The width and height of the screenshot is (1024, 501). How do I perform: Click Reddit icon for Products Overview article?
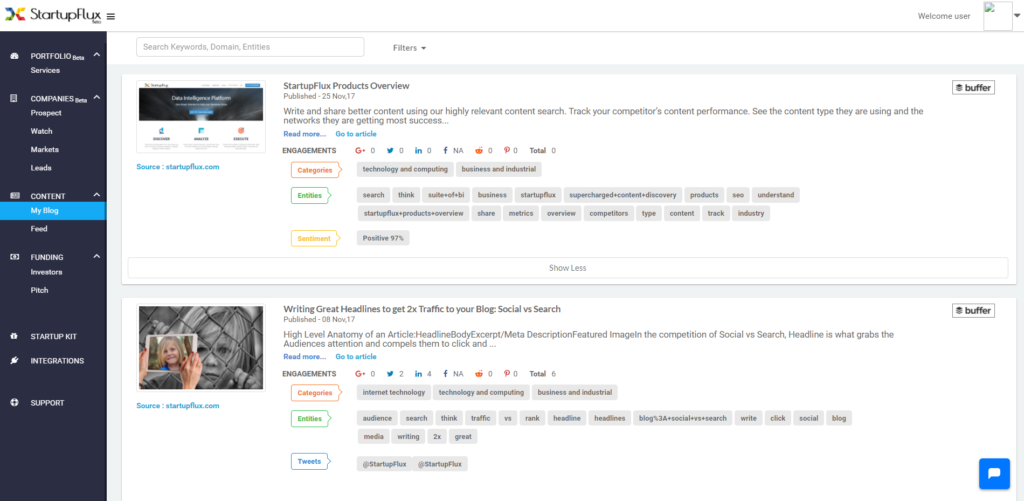tap(479, 151)
